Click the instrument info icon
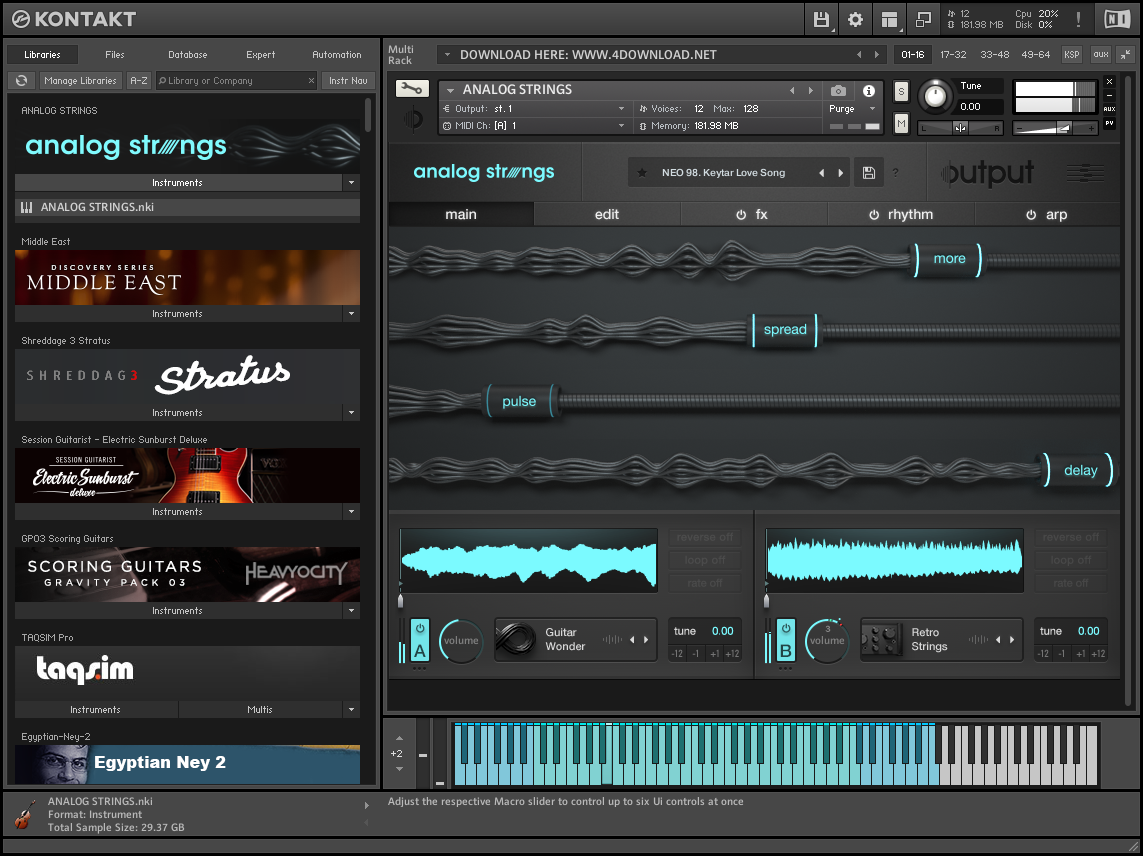This screenshot has height=856, width=1143. (869, 90)
